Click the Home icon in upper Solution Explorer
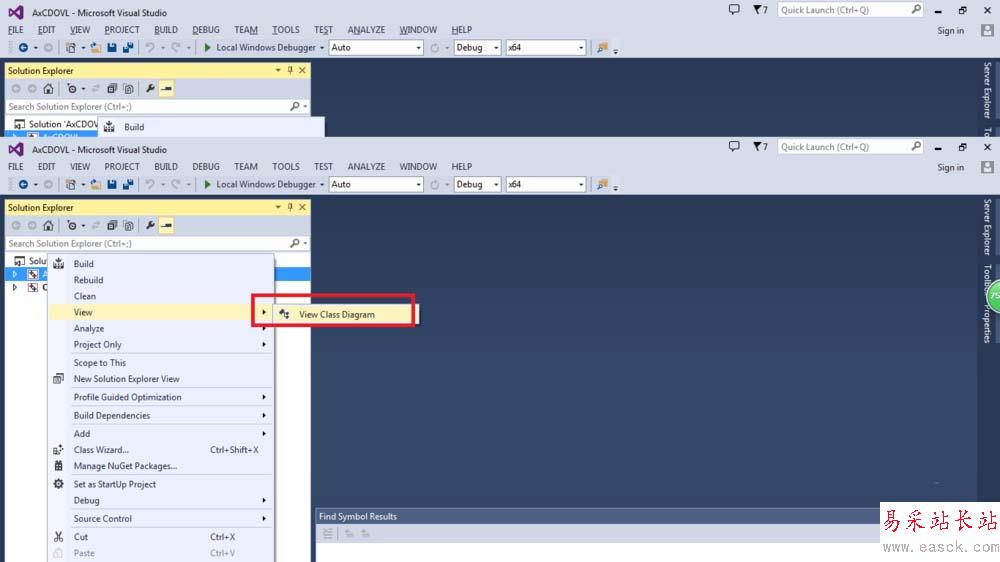Image resolution: width=1000 pixels, height=562 pixels. [x=48, y=89]
